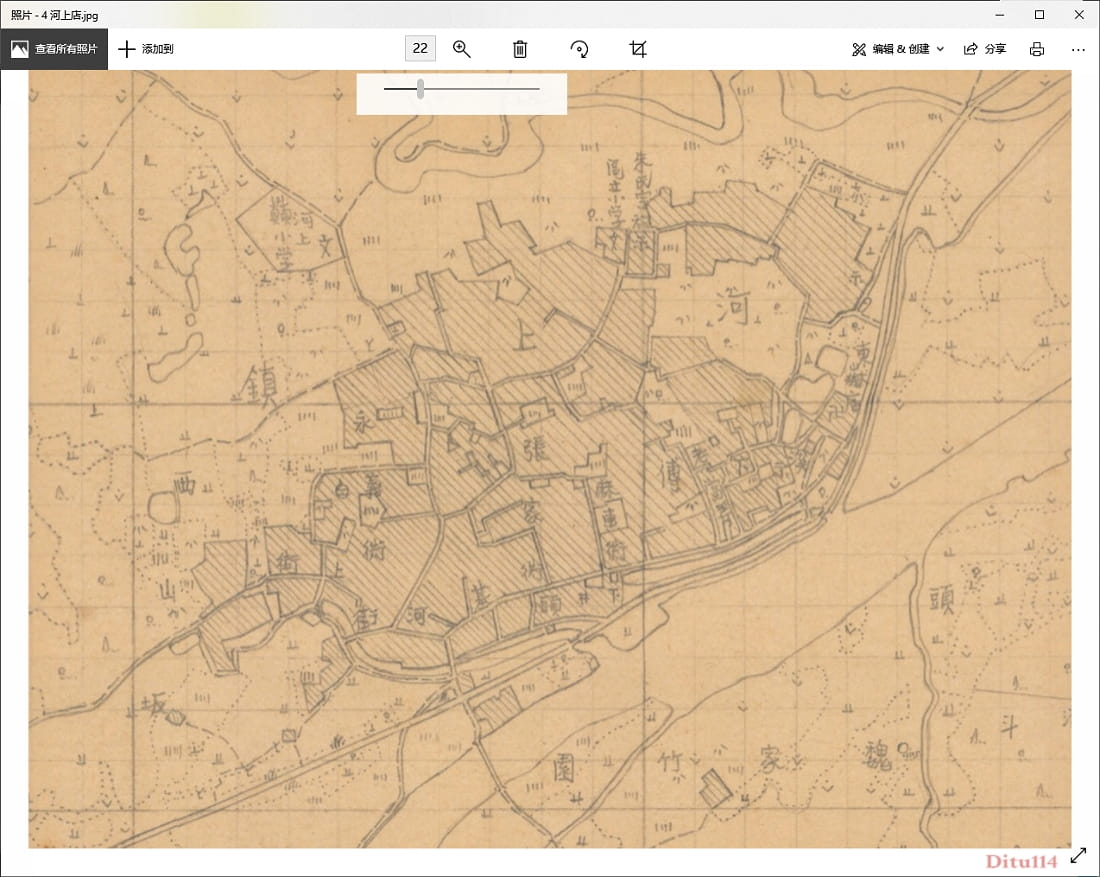
Task: Expand the 编辑 & 创建 dropdown
Action: tap(897, 49)
